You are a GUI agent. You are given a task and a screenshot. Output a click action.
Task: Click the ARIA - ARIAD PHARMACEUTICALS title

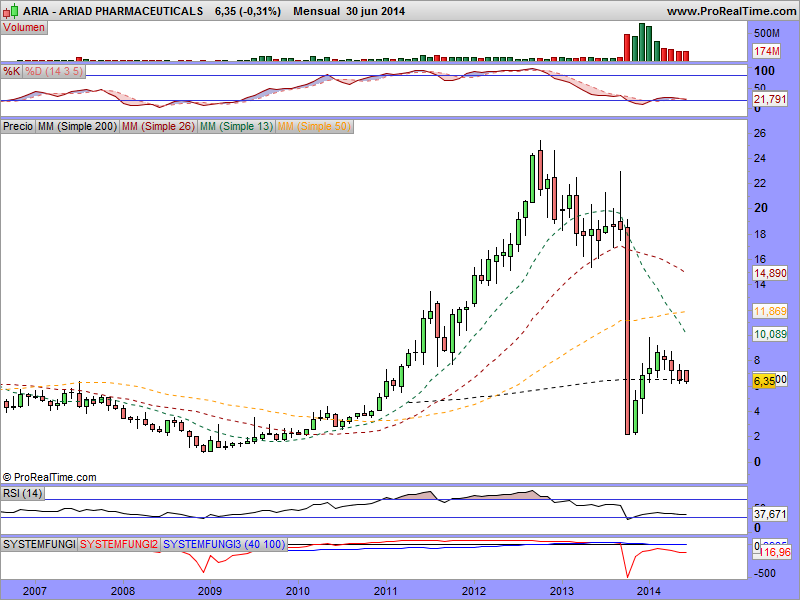(103, 11)
